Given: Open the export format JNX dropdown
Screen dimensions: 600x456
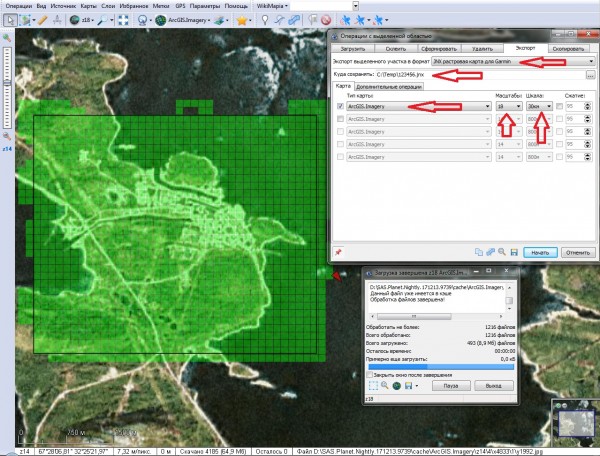Looking at the screenshot, I should 513,61.
